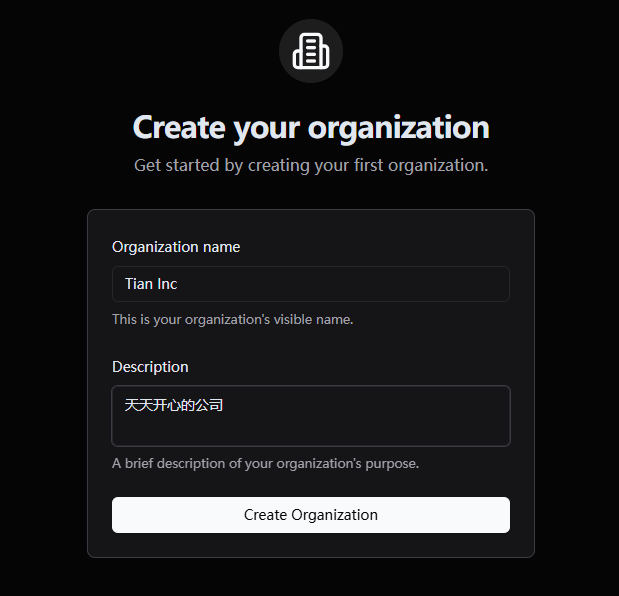The image size is (619, 596).
Task: Place cursor in the "Tian Inc" text
Action: pyautogui.click(x=151, y=284)
